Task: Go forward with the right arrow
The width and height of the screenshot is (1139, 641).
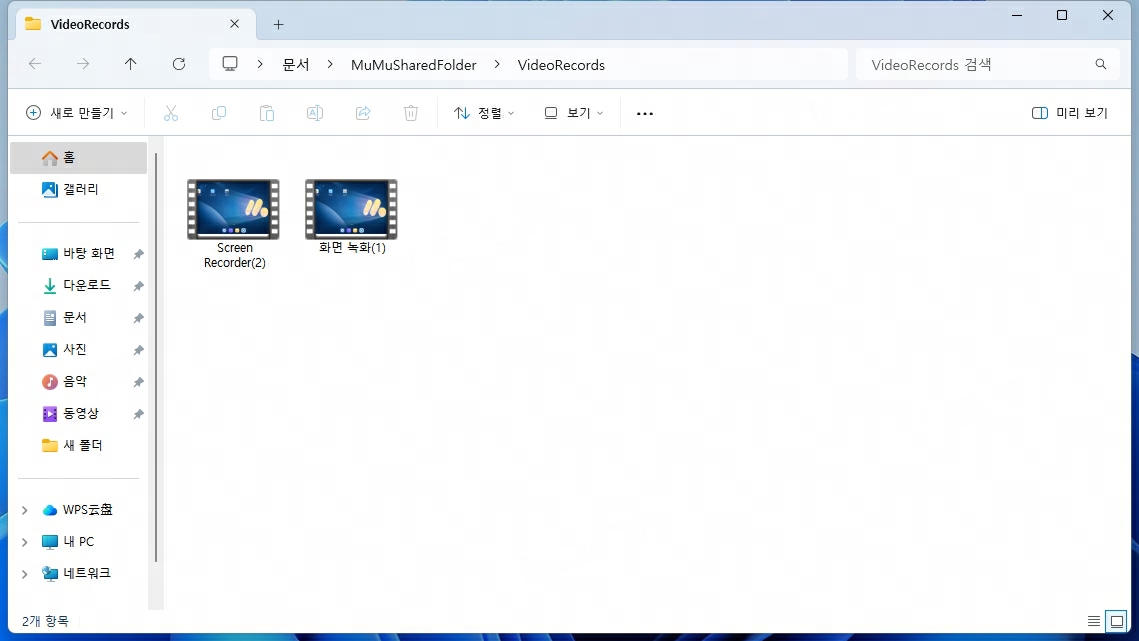Action: tap(83, 64)
